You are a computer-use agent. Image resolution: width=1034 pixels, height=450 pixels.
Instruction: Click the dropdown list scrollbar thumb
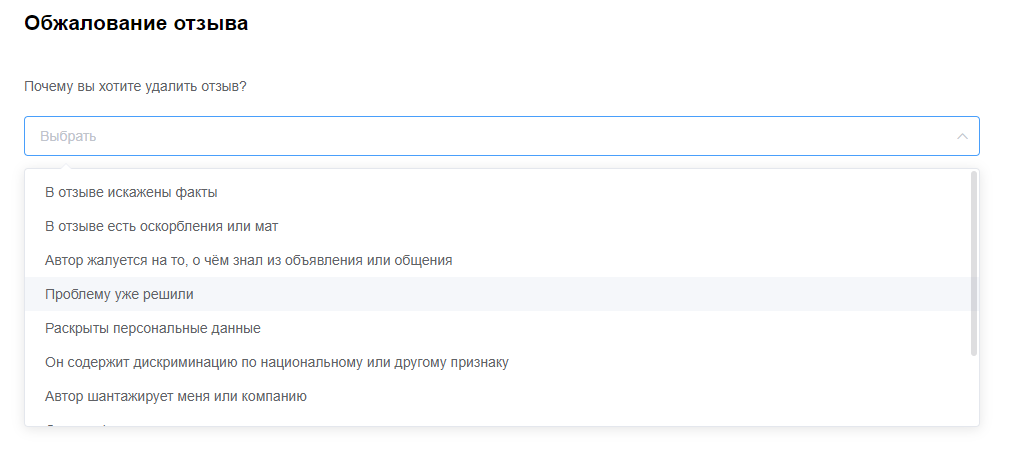pos(974,263)
